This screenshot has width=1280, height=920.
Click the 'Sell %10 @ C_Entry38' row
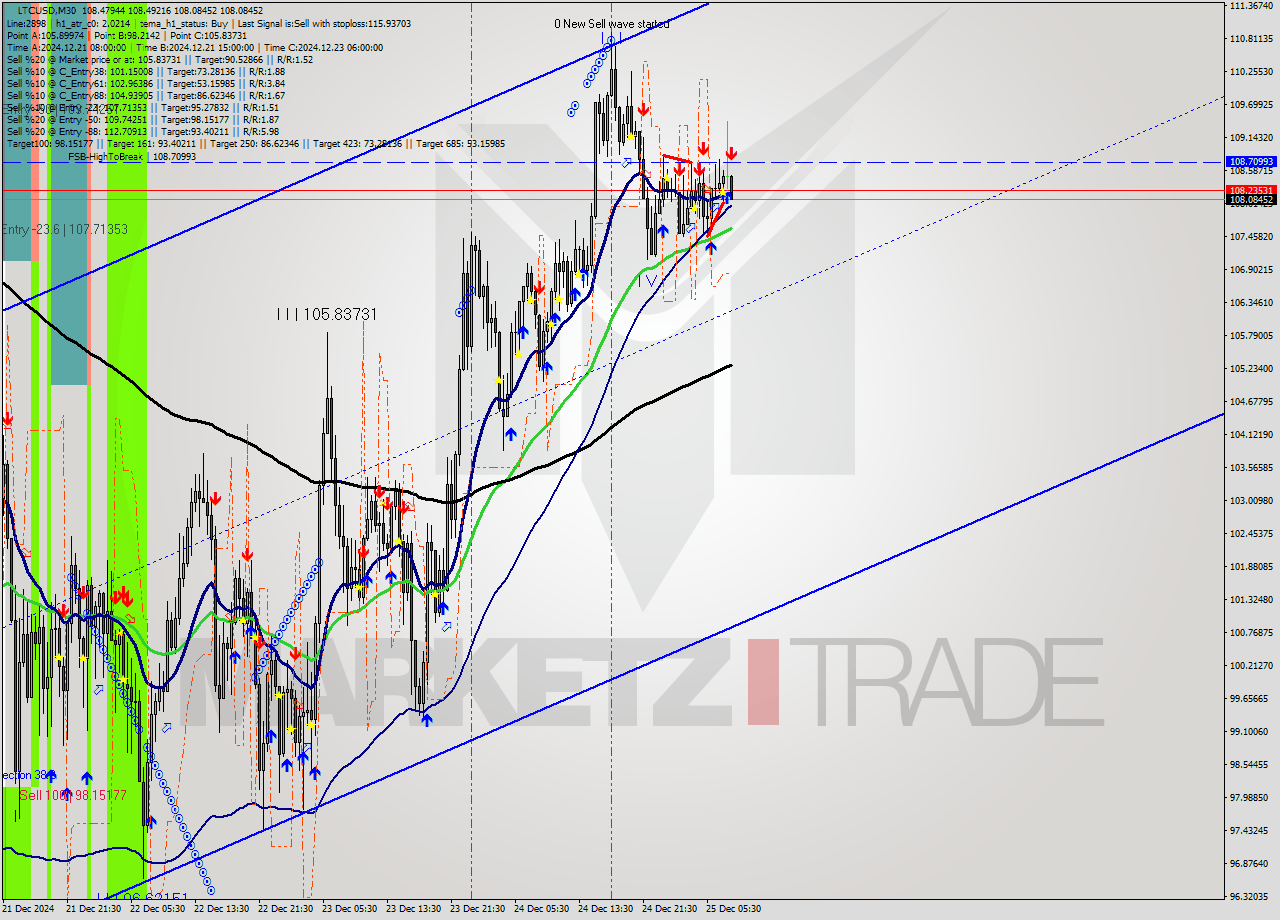[145, 71]
